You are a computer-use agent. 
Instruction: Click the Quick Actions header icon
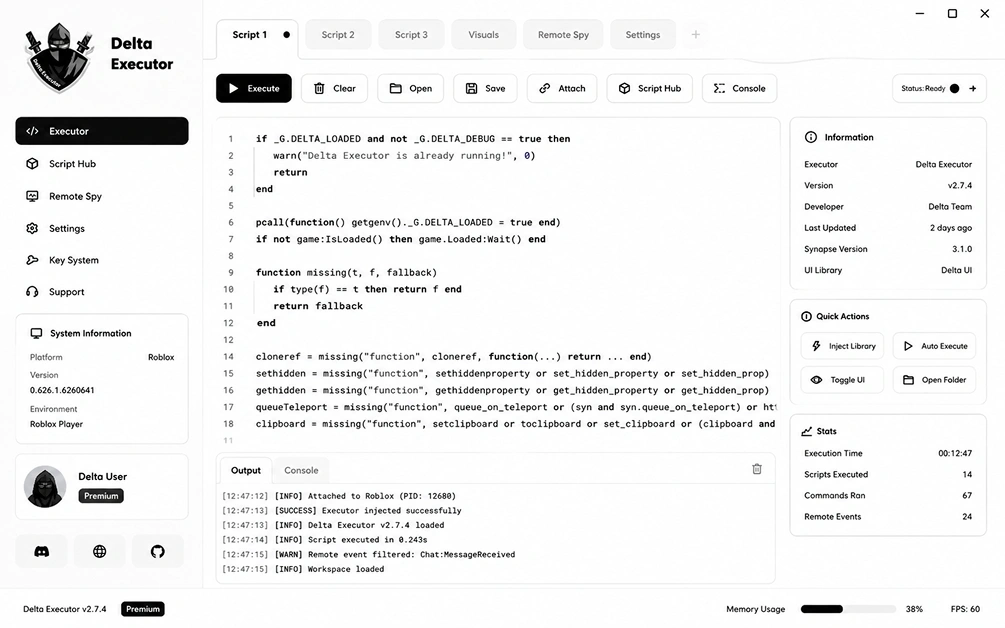pyautogui.click(x=806, y=317)
